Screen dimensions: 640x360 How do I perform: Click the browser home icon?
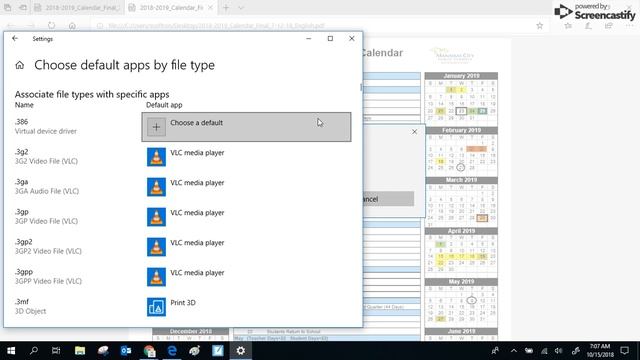pos(72,26)
